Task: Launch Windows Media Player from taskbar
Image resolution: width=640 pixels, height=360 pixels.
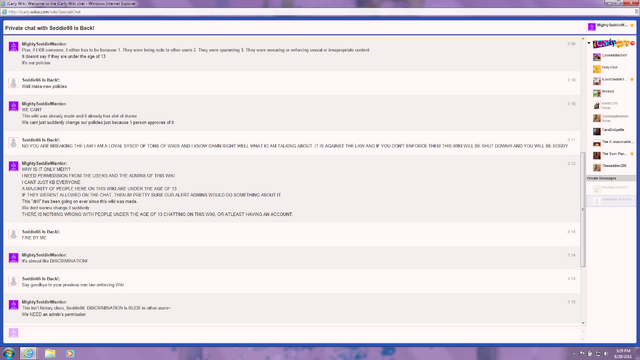Action: tap(70, 353)
